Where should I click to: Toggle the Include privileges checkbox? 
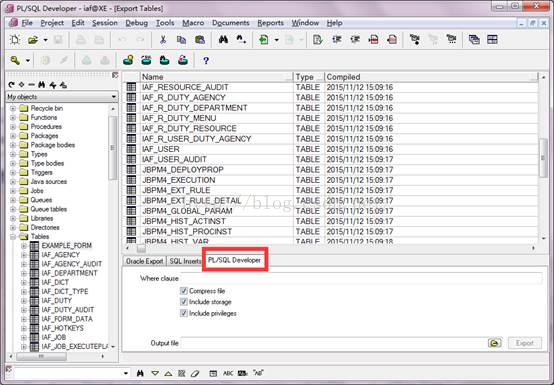(x=184, y=313)
